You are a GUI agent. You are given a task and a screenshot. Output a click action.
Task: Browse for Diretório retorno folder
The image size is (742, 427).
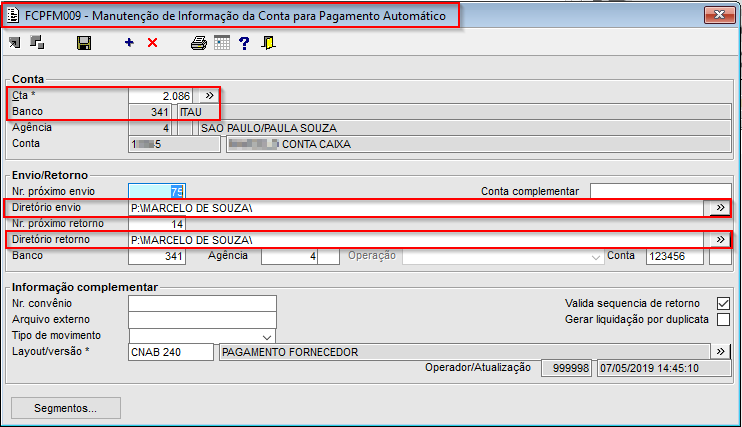[720, 240]
